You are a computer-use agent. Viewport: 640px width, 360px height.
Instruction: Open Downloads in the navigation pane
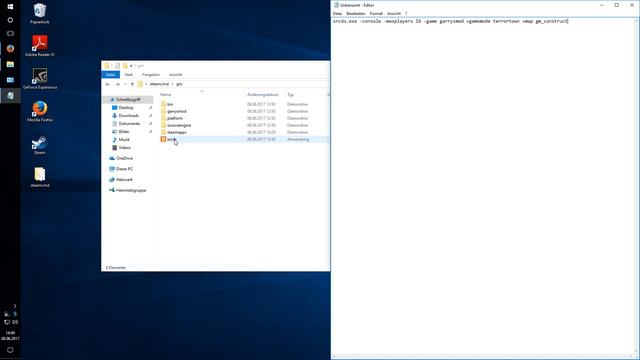[x=129, y=116]
